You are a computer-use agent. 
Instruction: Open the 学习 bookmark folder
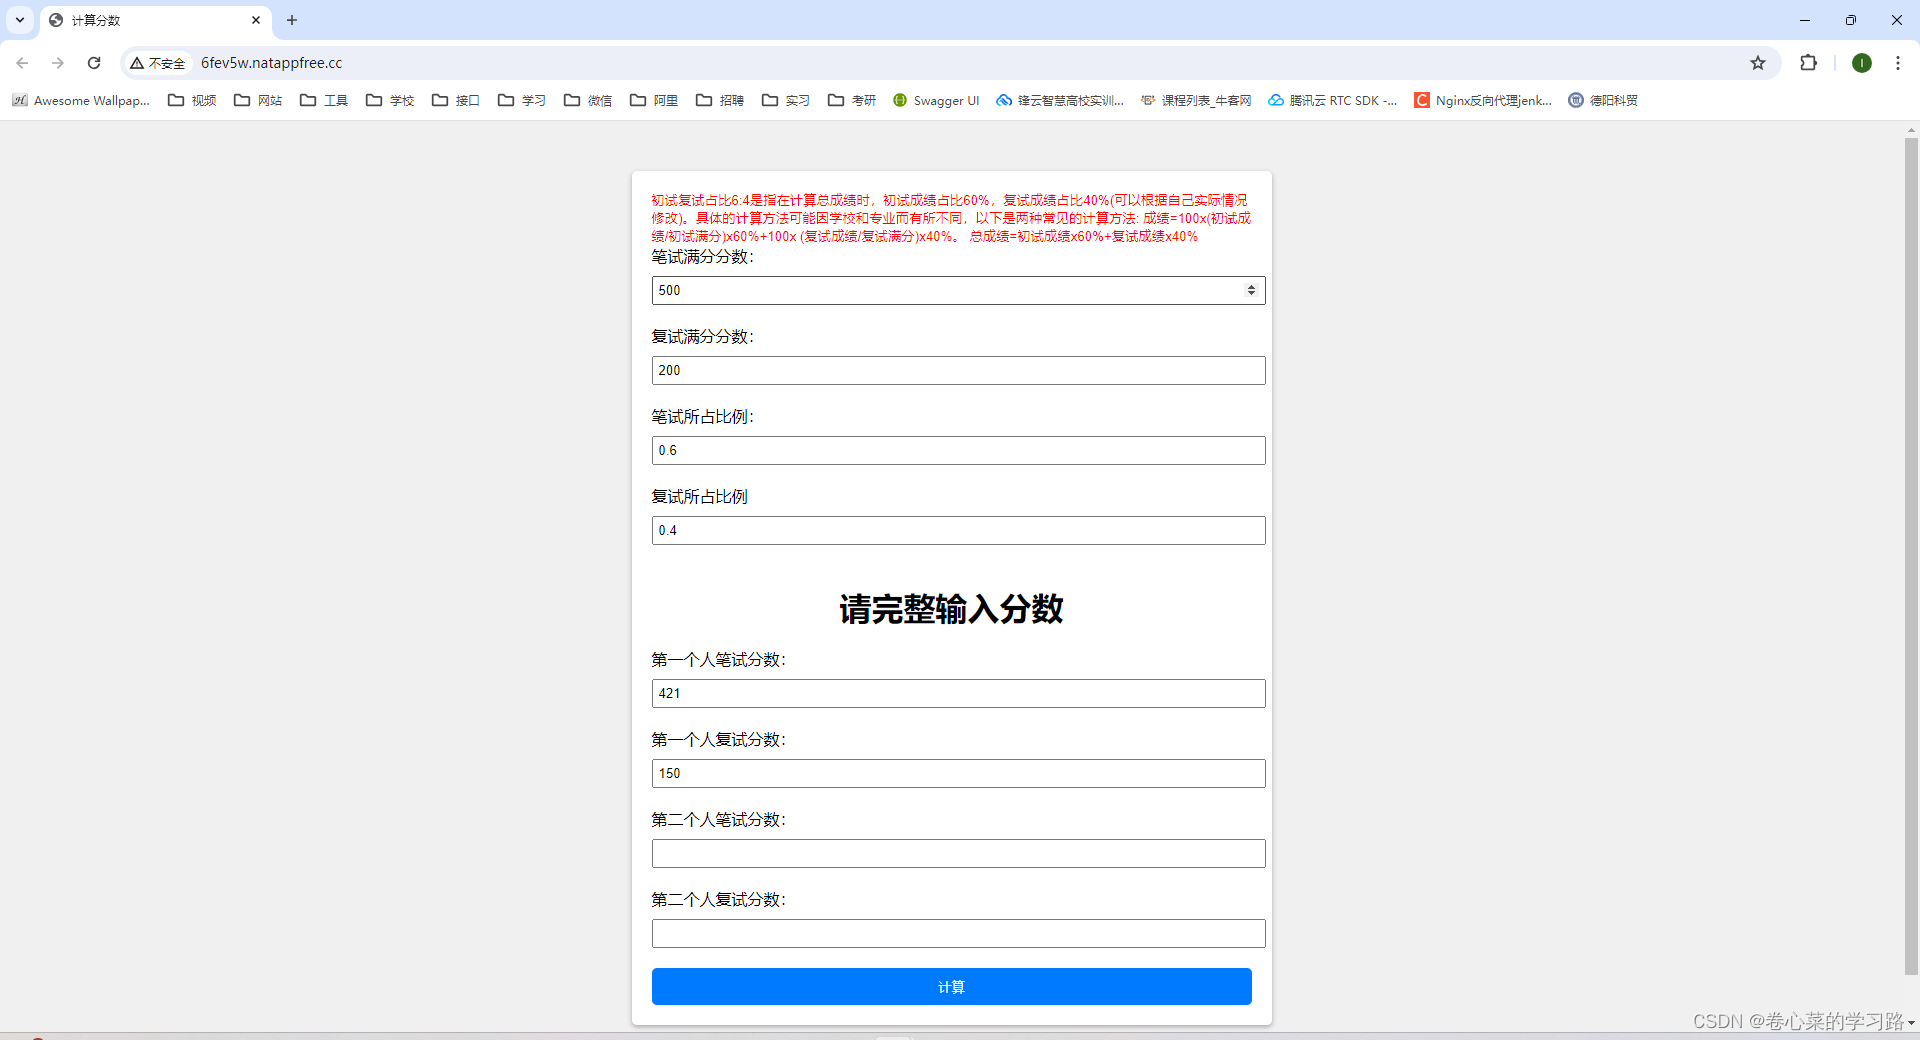[522, 100]
